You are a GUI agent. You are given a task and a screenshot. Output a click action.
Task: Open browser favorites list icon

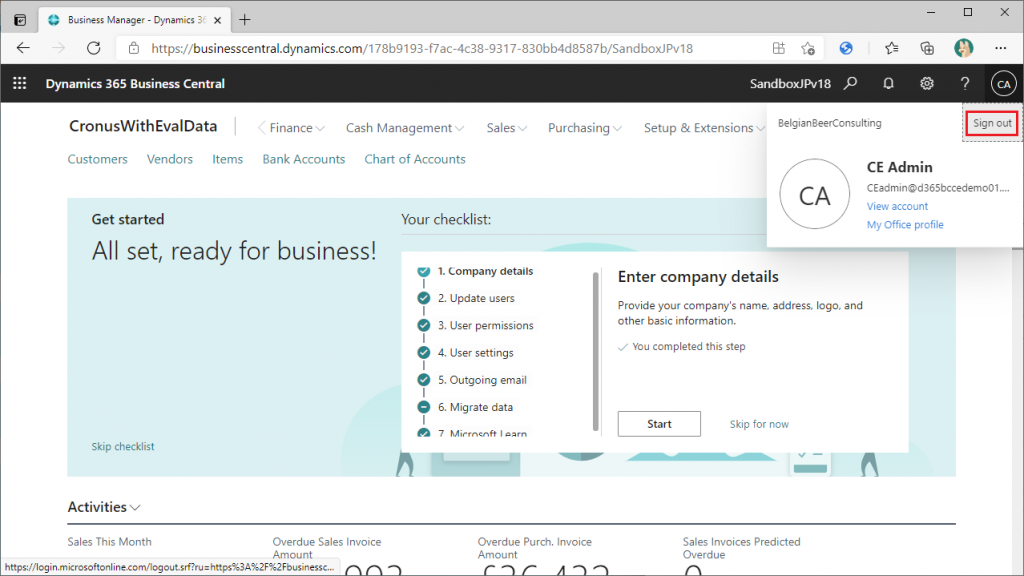point(891,48)
